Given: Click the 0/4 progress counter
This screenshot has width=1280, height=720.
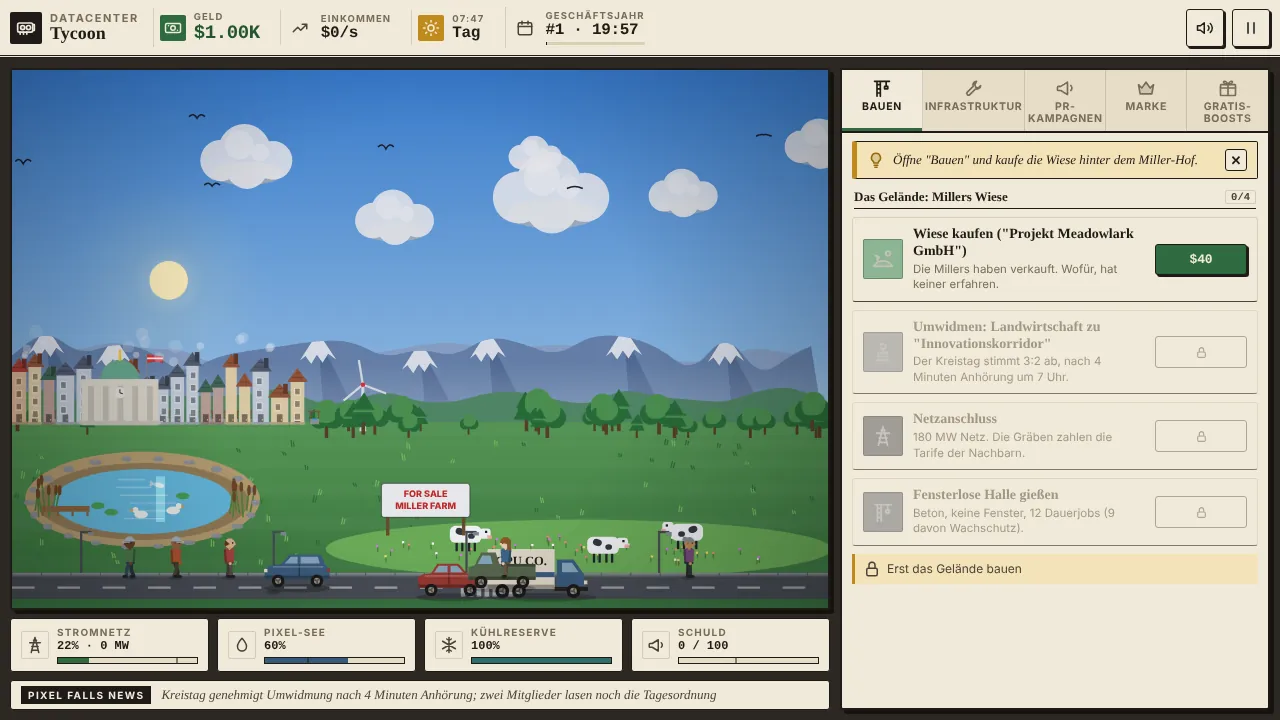Looking at the screenshot, I should (1240, 197).
